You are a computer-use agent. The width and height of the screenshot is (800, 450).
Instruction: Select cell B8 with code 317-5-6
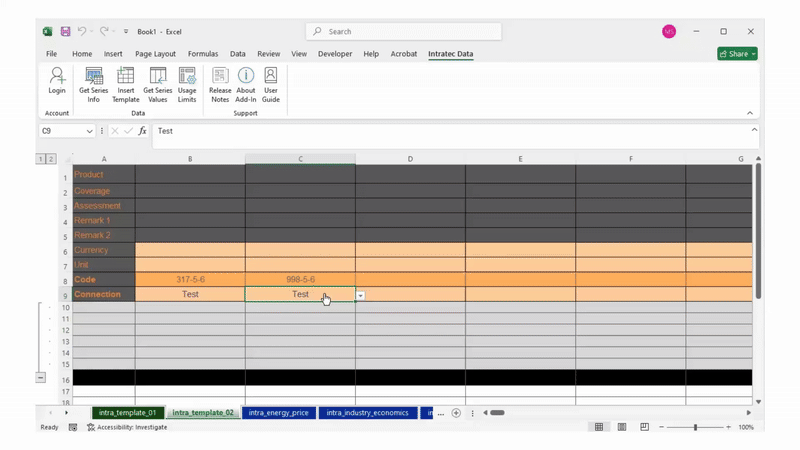point(190,280)
